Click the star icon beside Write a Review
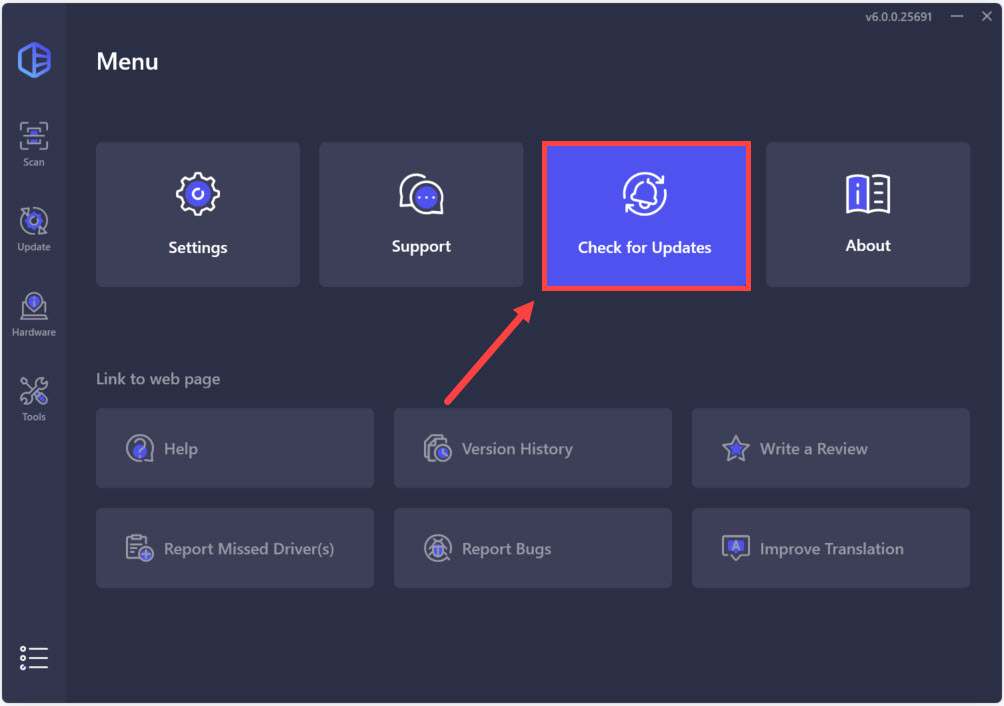 (736, 449)
